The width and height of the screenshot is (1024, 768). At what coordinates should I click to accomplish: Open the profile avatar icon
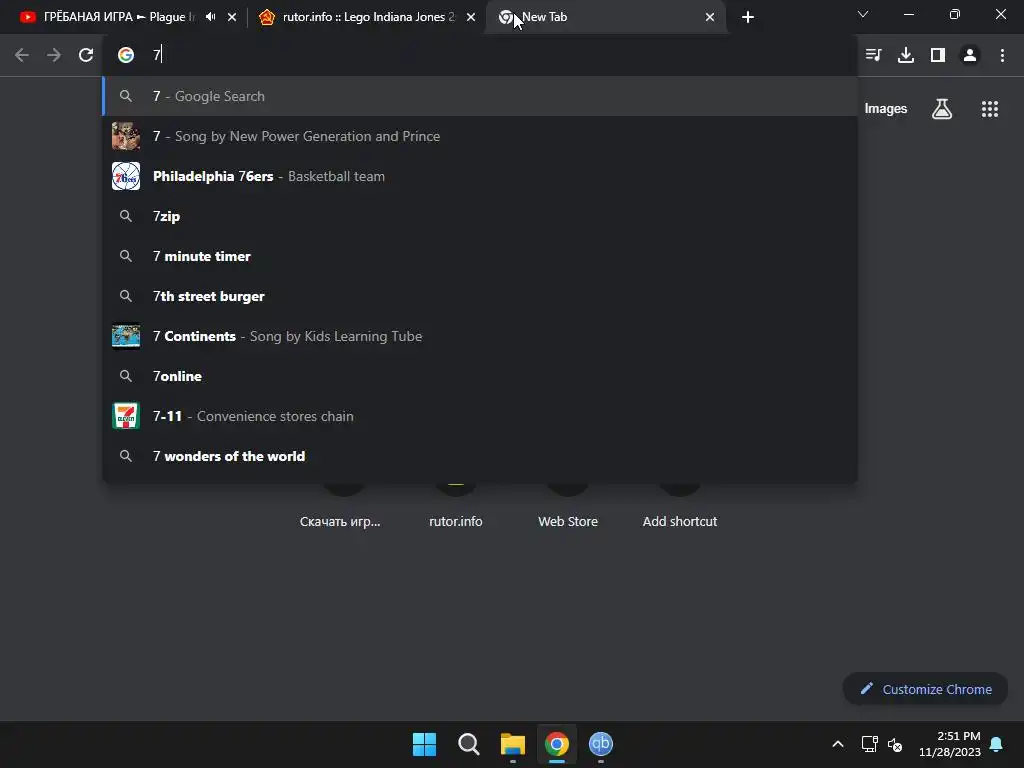pyautogui.click(x=970, y=56)
